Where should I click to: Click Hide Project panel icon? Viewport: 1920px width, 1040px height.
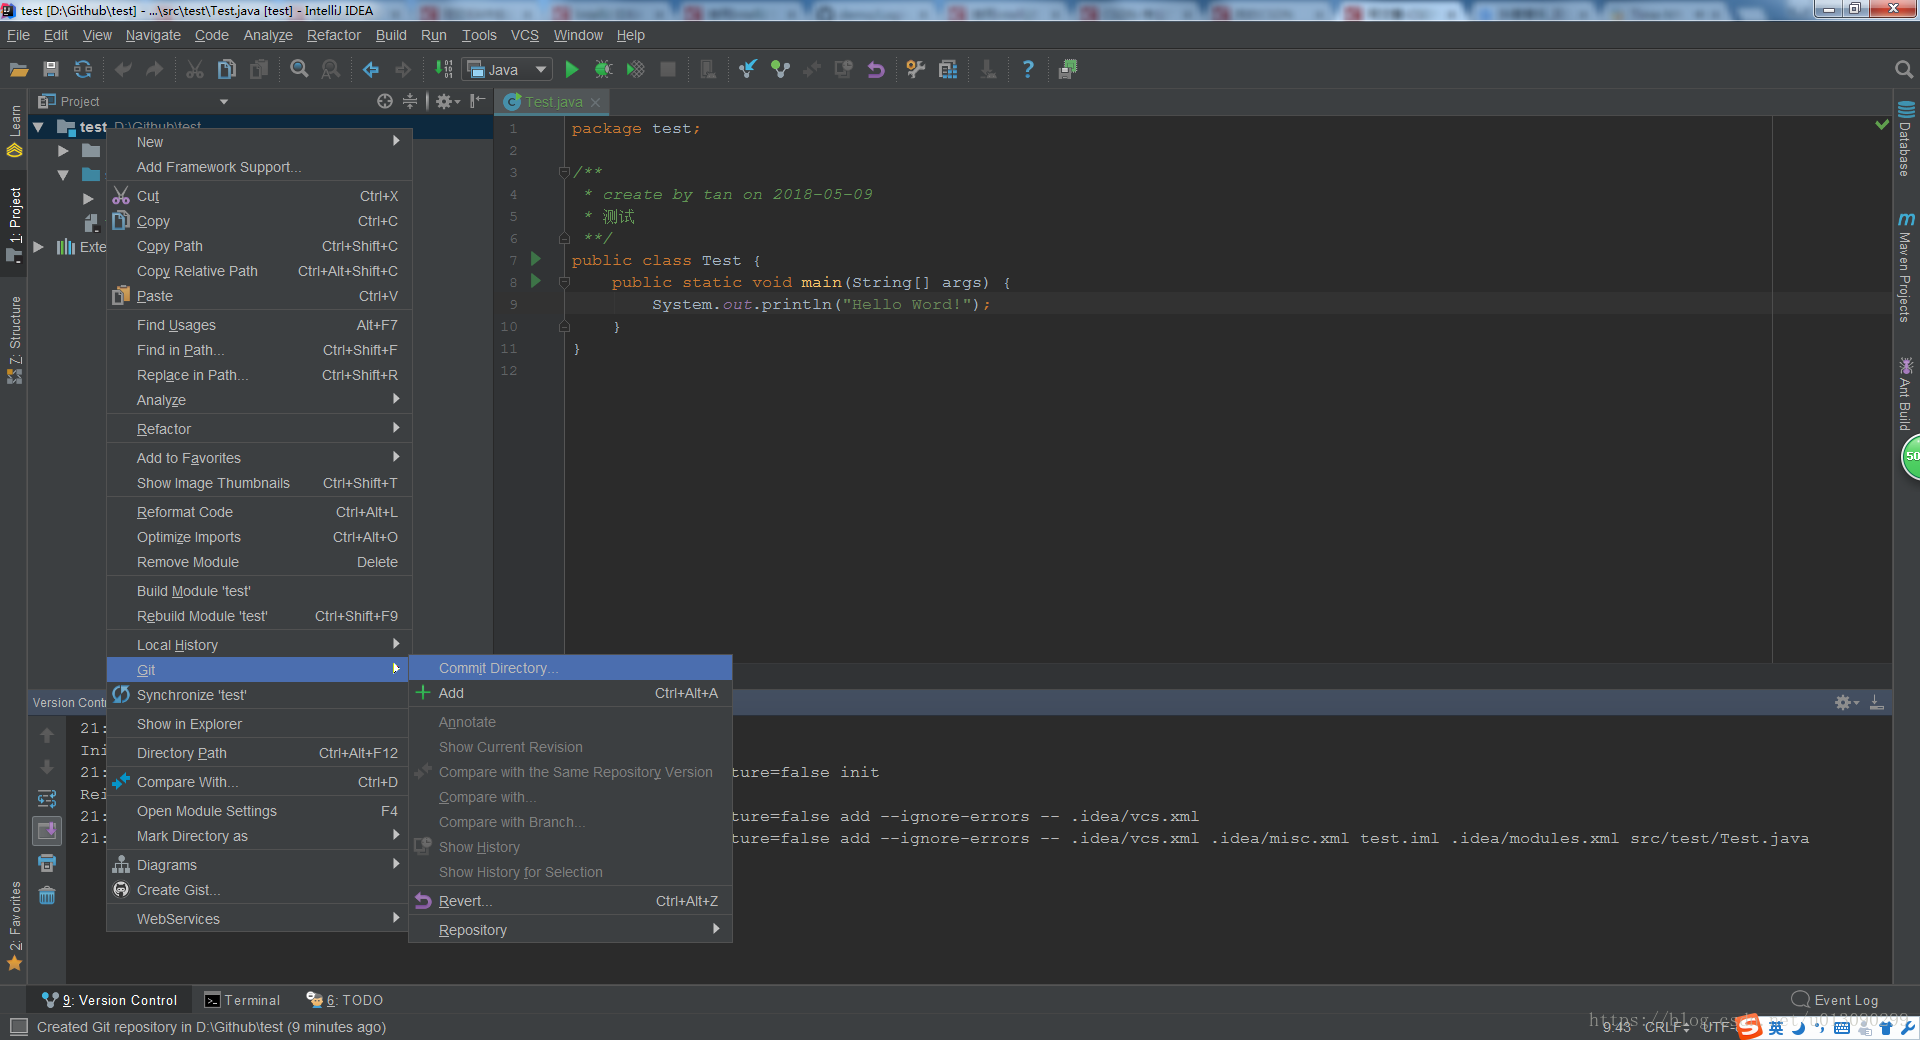pyautogui.click(x=478, y=101)
